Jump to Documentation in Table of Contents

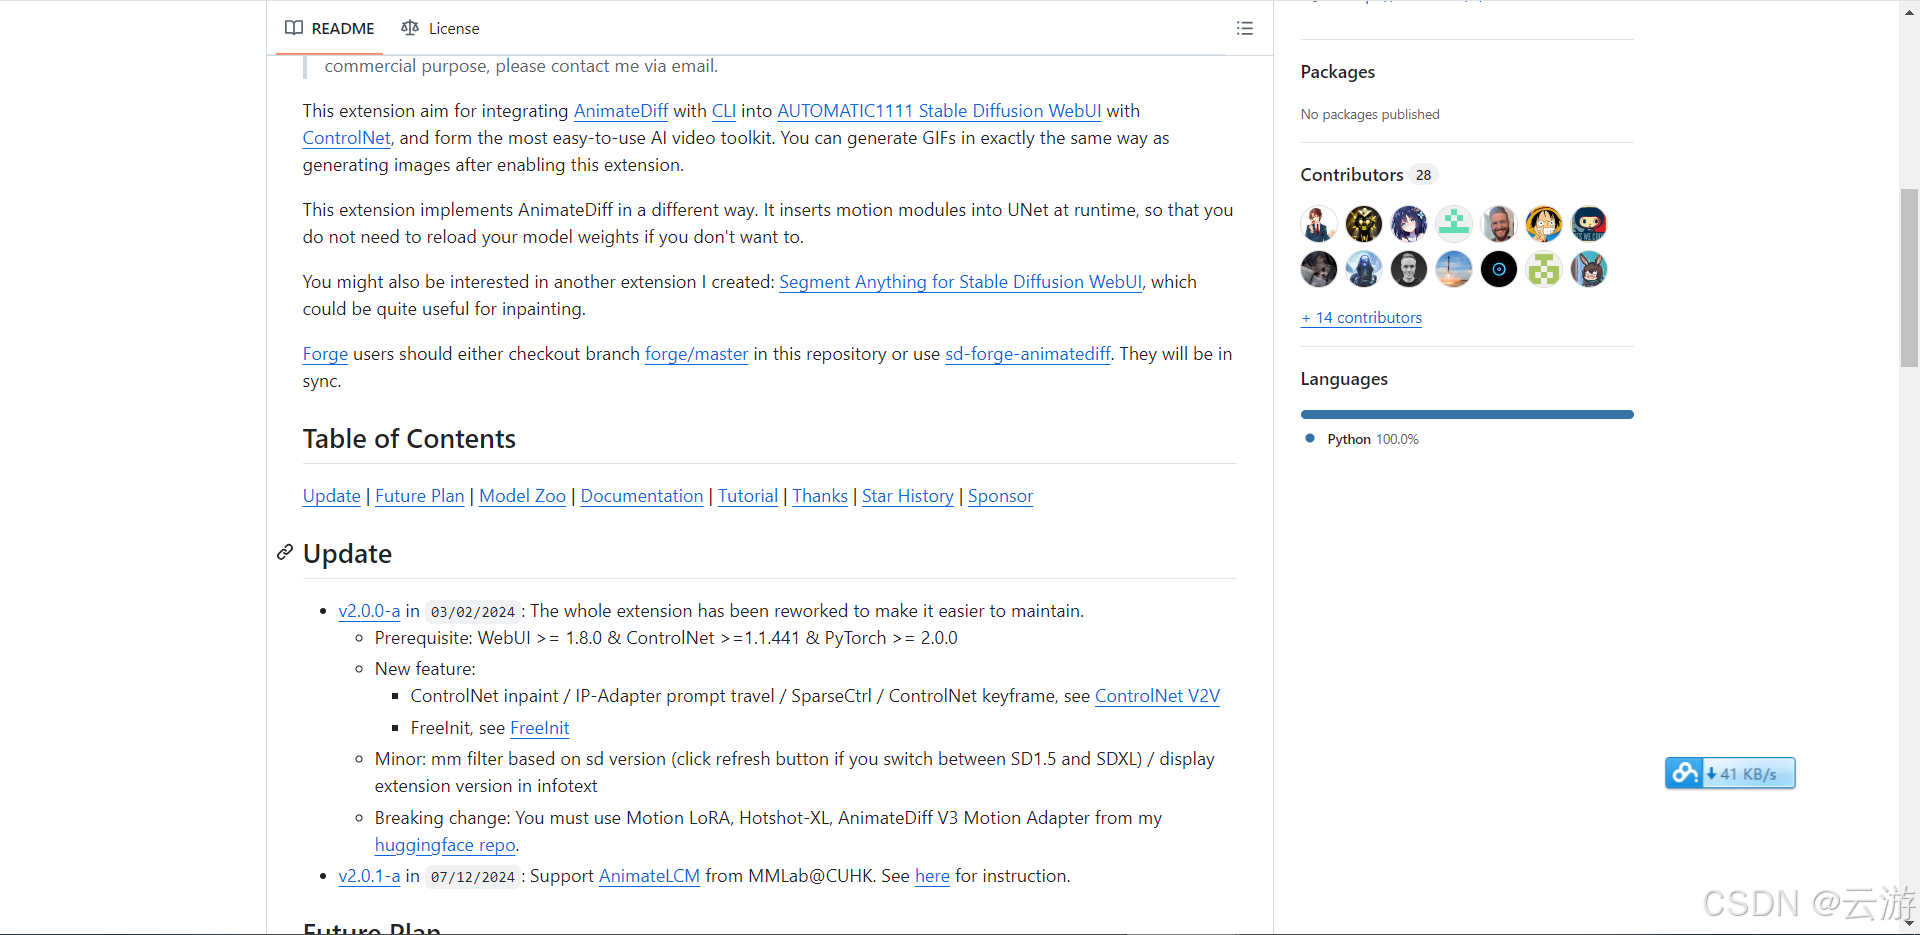pos(642,496)
